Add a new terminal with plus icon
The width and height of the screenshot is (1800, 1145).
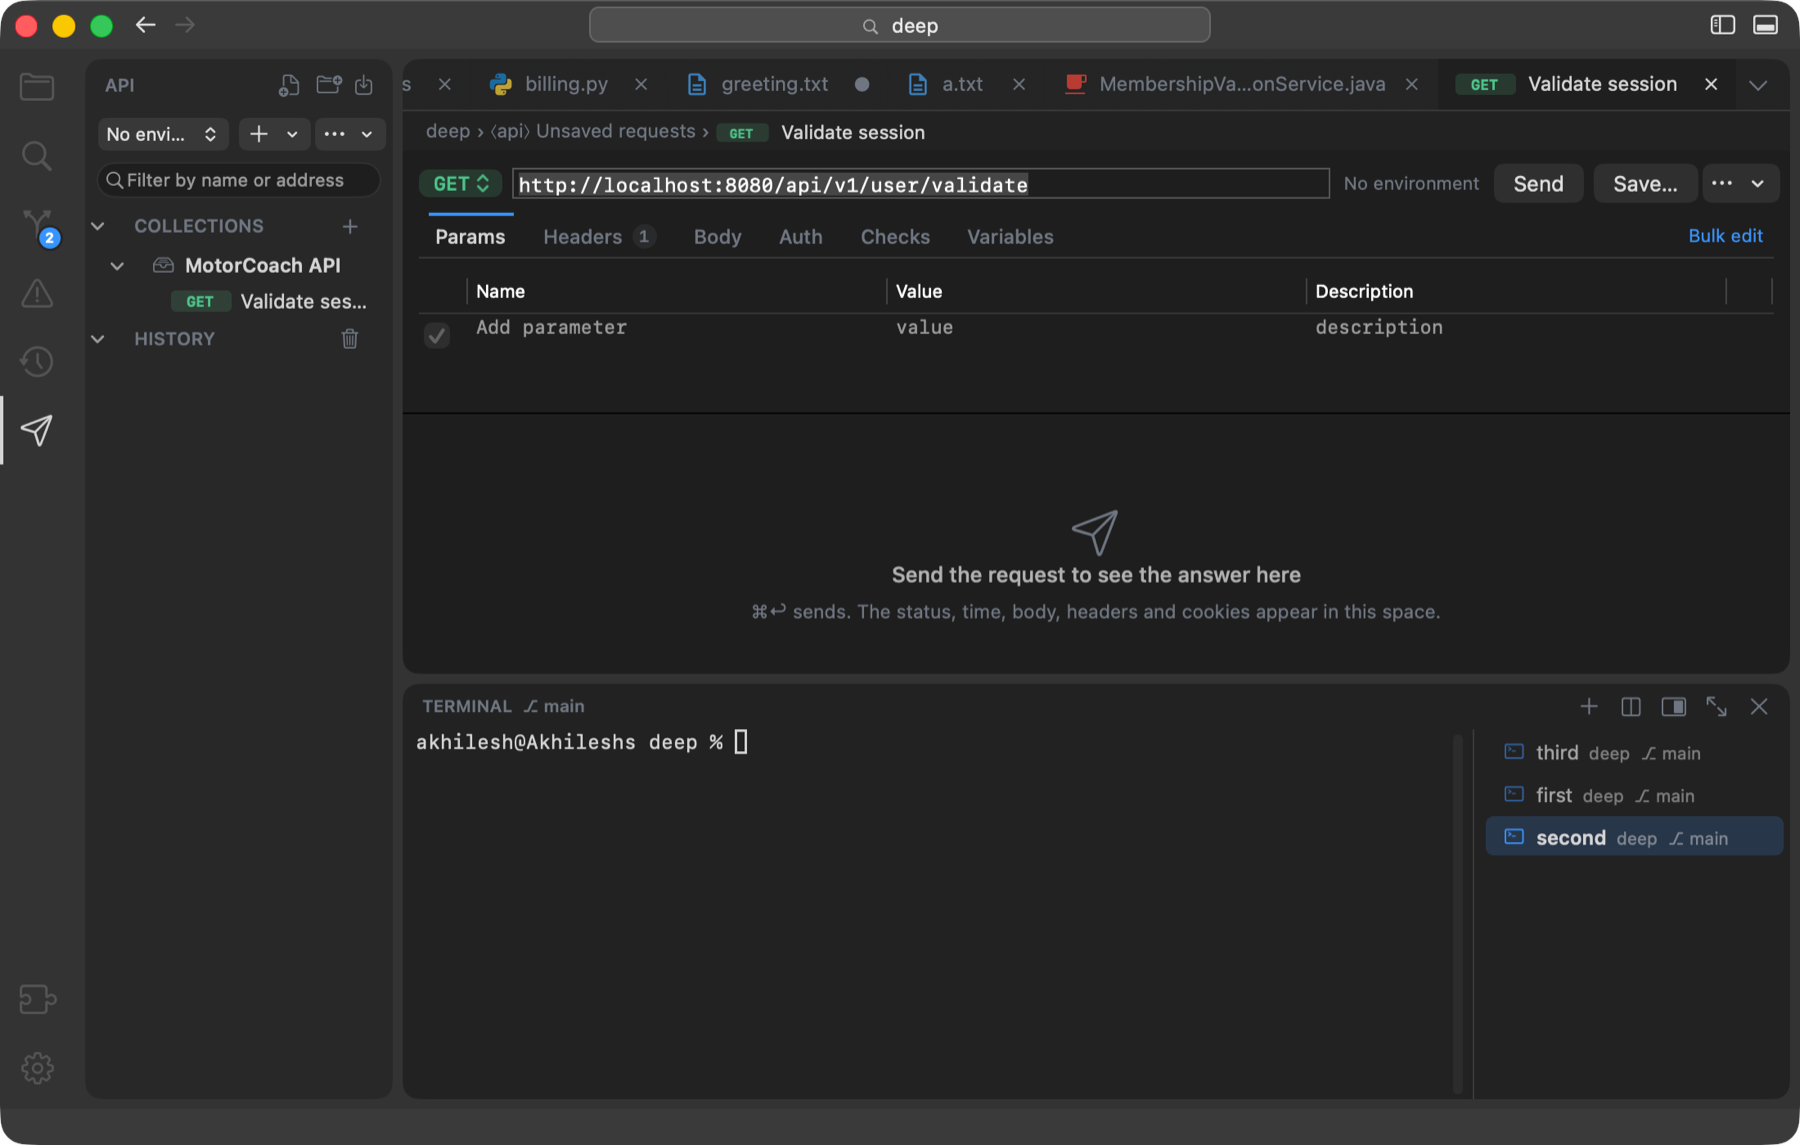[x=1589, y=706]
